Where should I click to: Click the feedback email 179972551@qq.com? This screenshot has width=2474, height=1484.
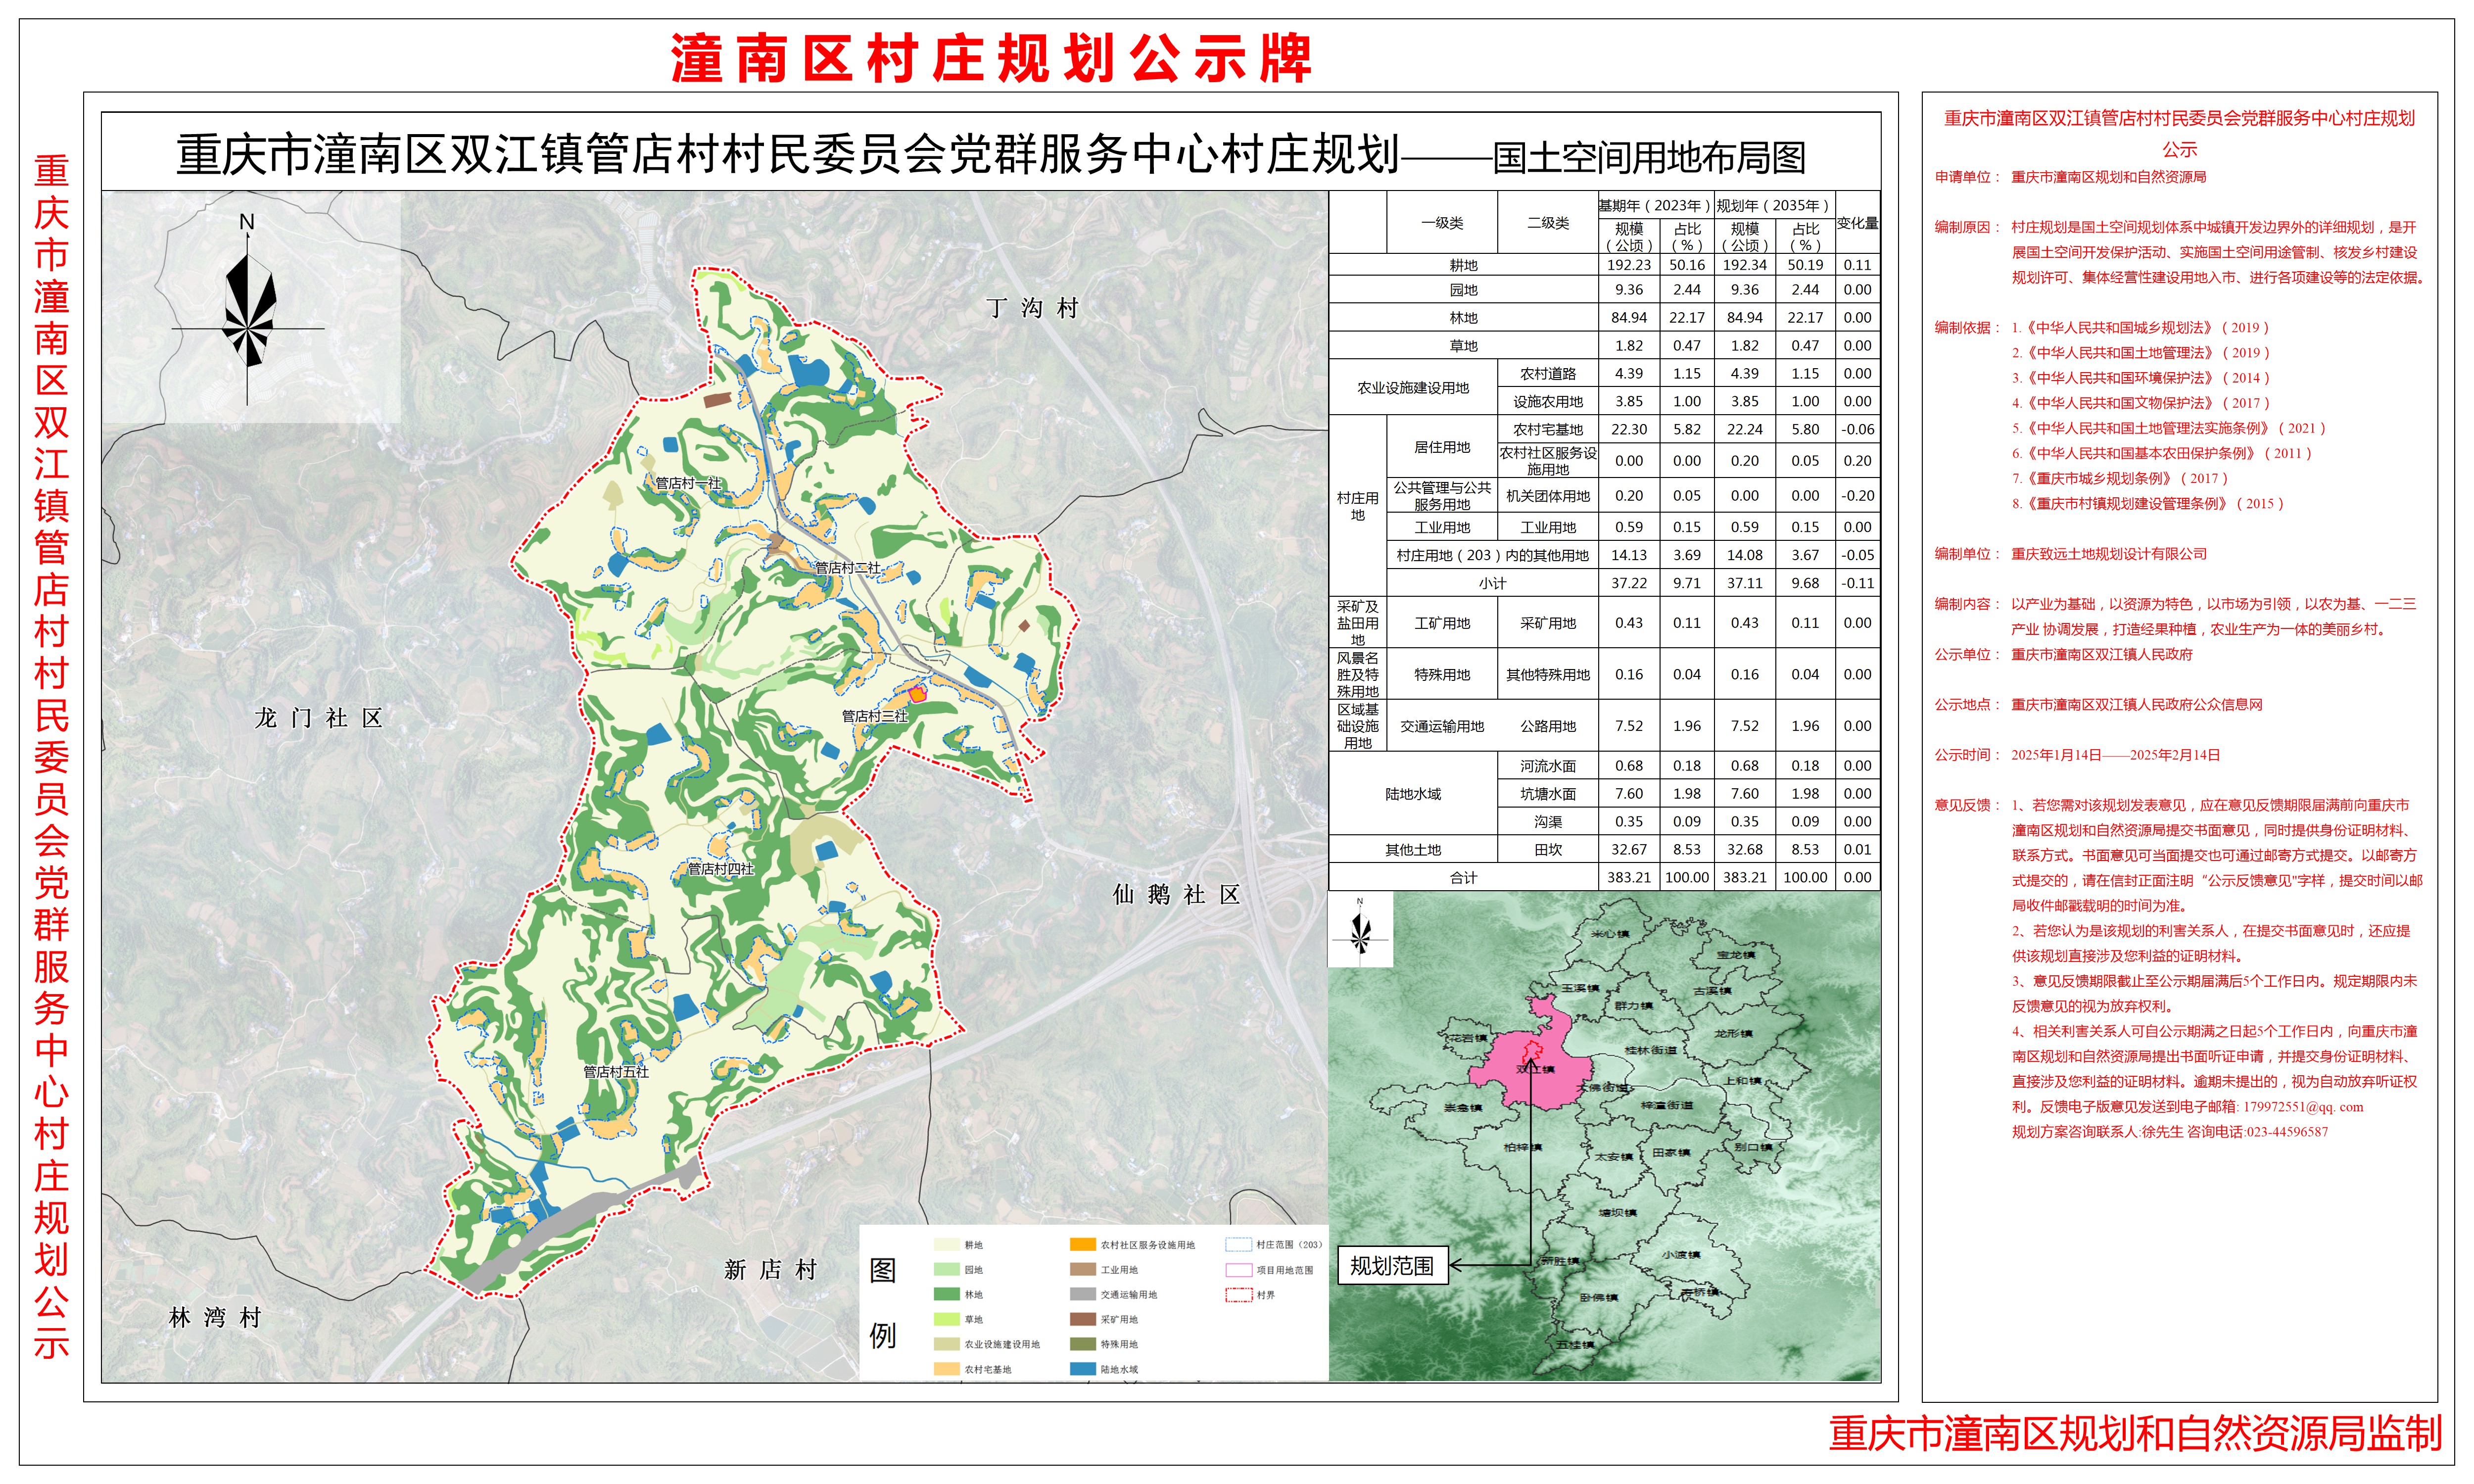2303,1107
